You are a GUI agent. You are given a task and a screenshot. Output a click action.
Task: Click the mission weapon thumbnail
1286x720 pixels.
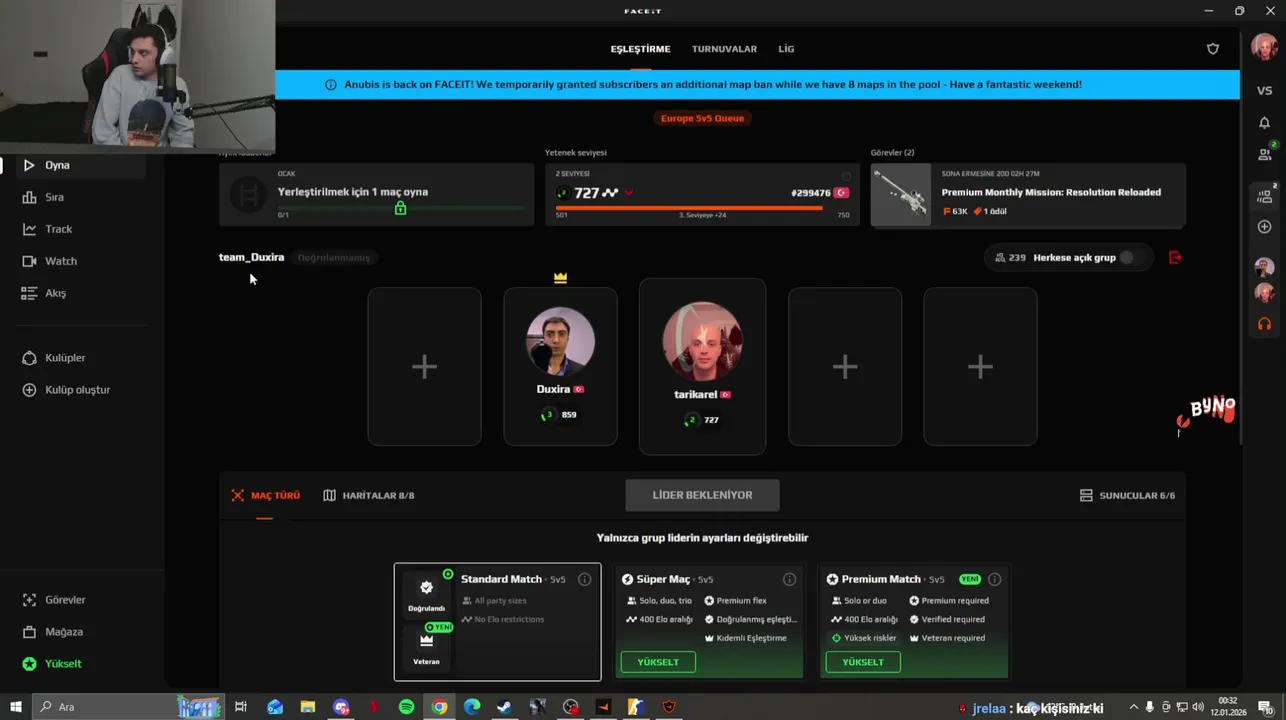[901, 195]
